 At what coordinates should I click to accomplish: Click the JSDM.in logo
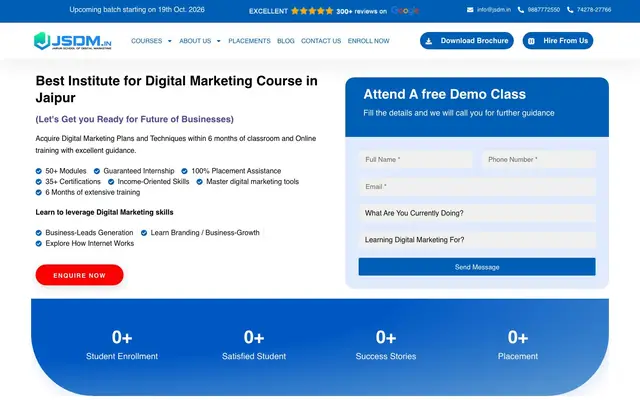click(73, 41)
